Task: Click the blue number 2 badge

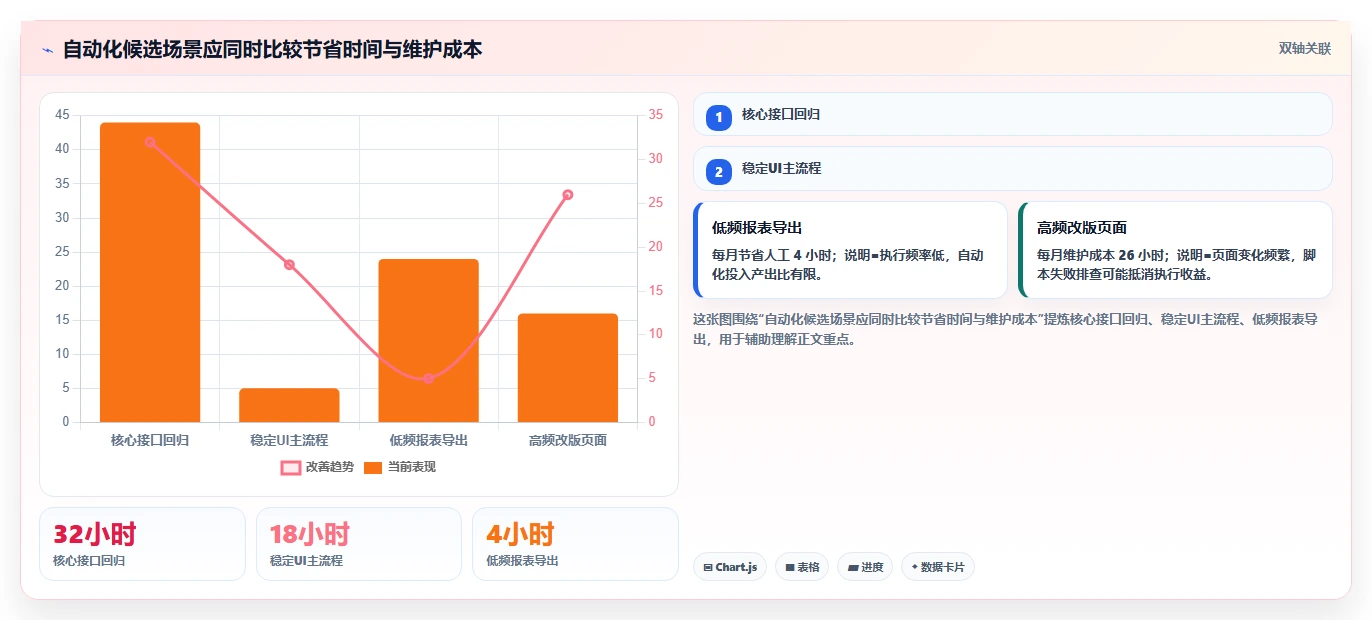Action: [x=719, y=172]
